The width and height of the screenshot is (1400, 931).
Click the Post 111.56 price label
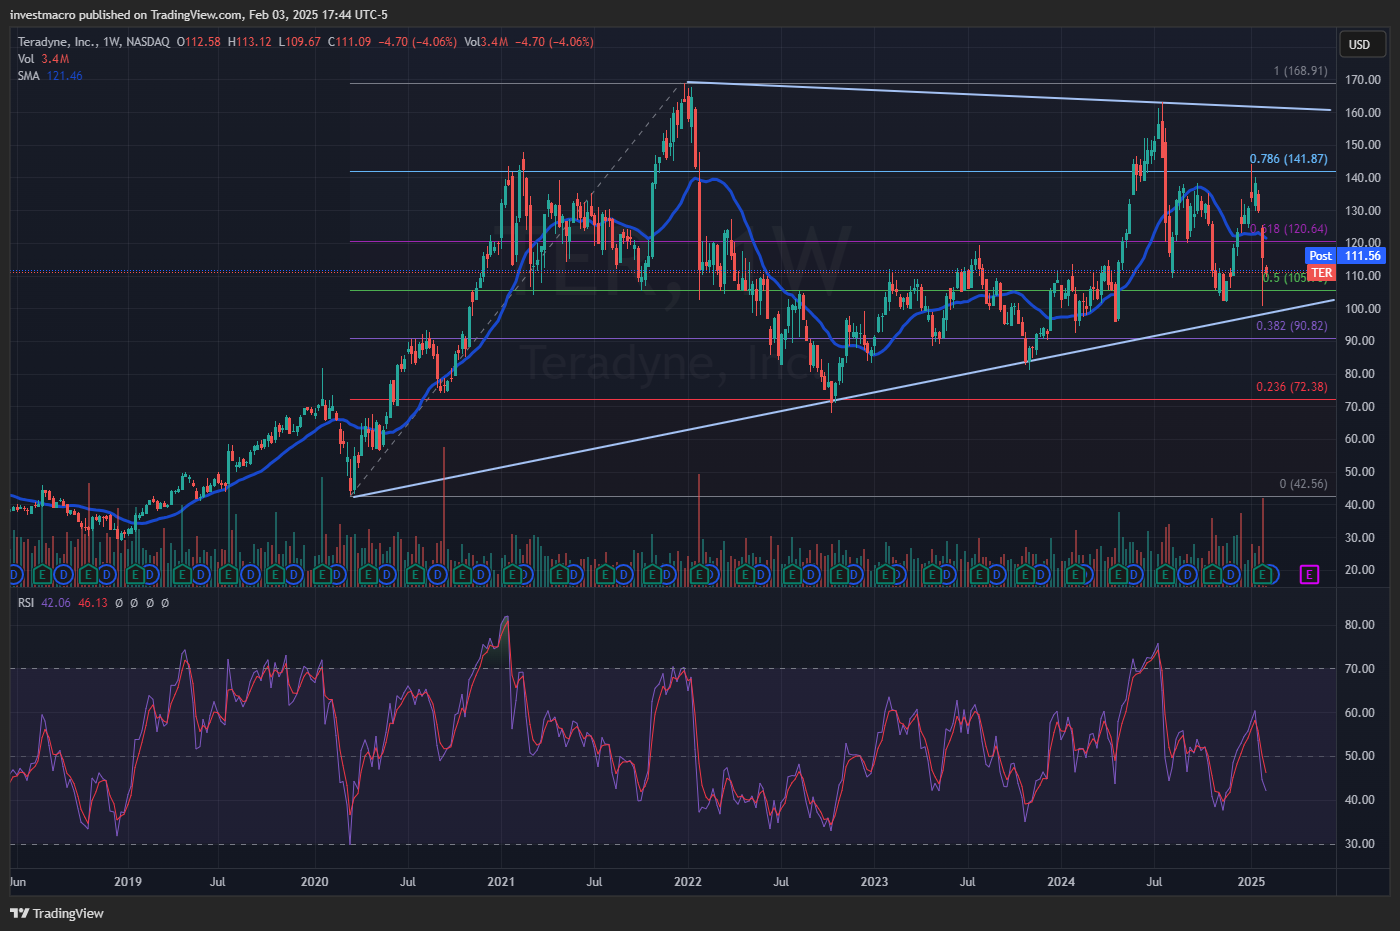pyautogui.click(x=1346, y=256)
